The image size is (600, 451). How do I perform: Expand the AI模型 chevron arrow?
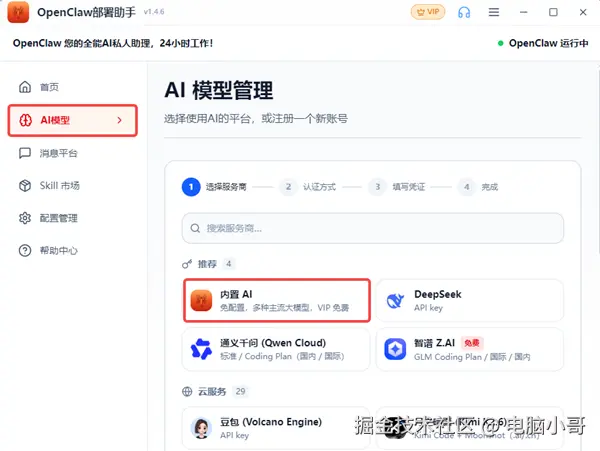[x=119, y=120]
